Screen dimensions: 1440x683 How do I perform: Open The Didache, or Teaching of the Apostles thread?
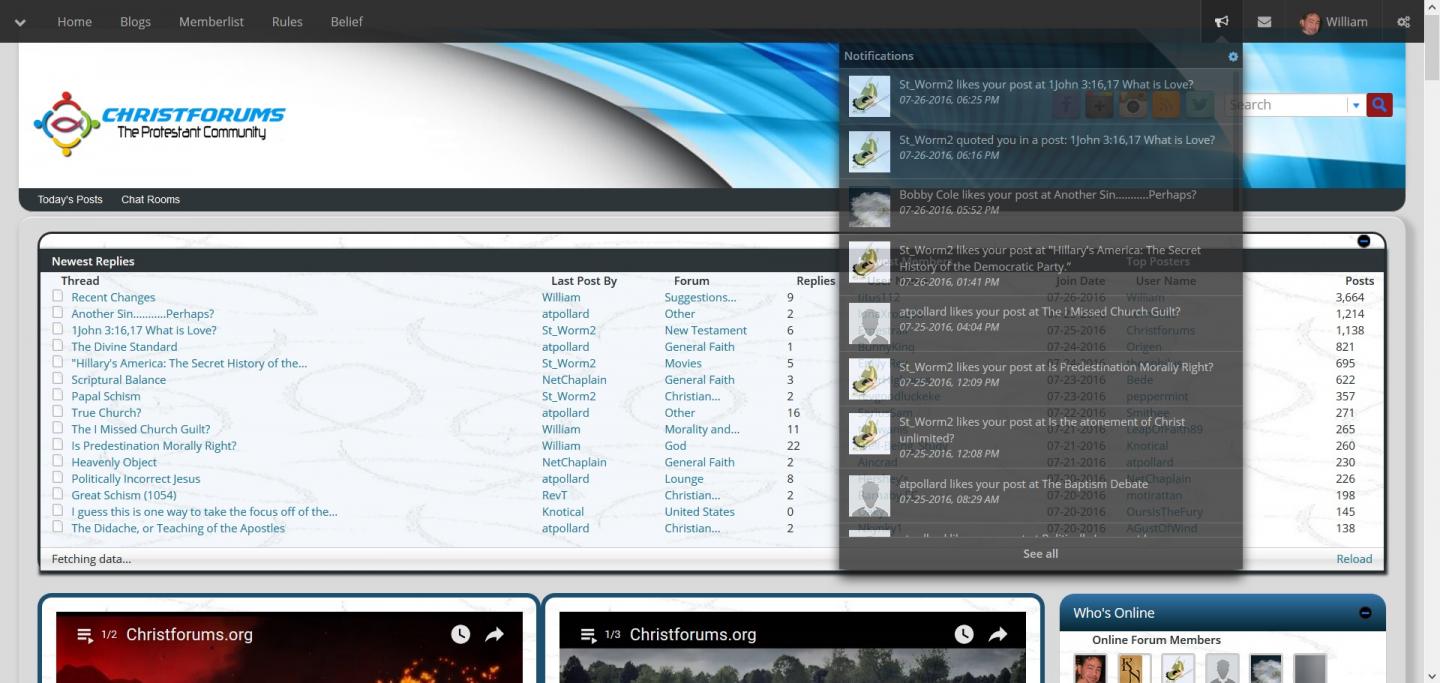pyautogui.click(x=178, y=528)
